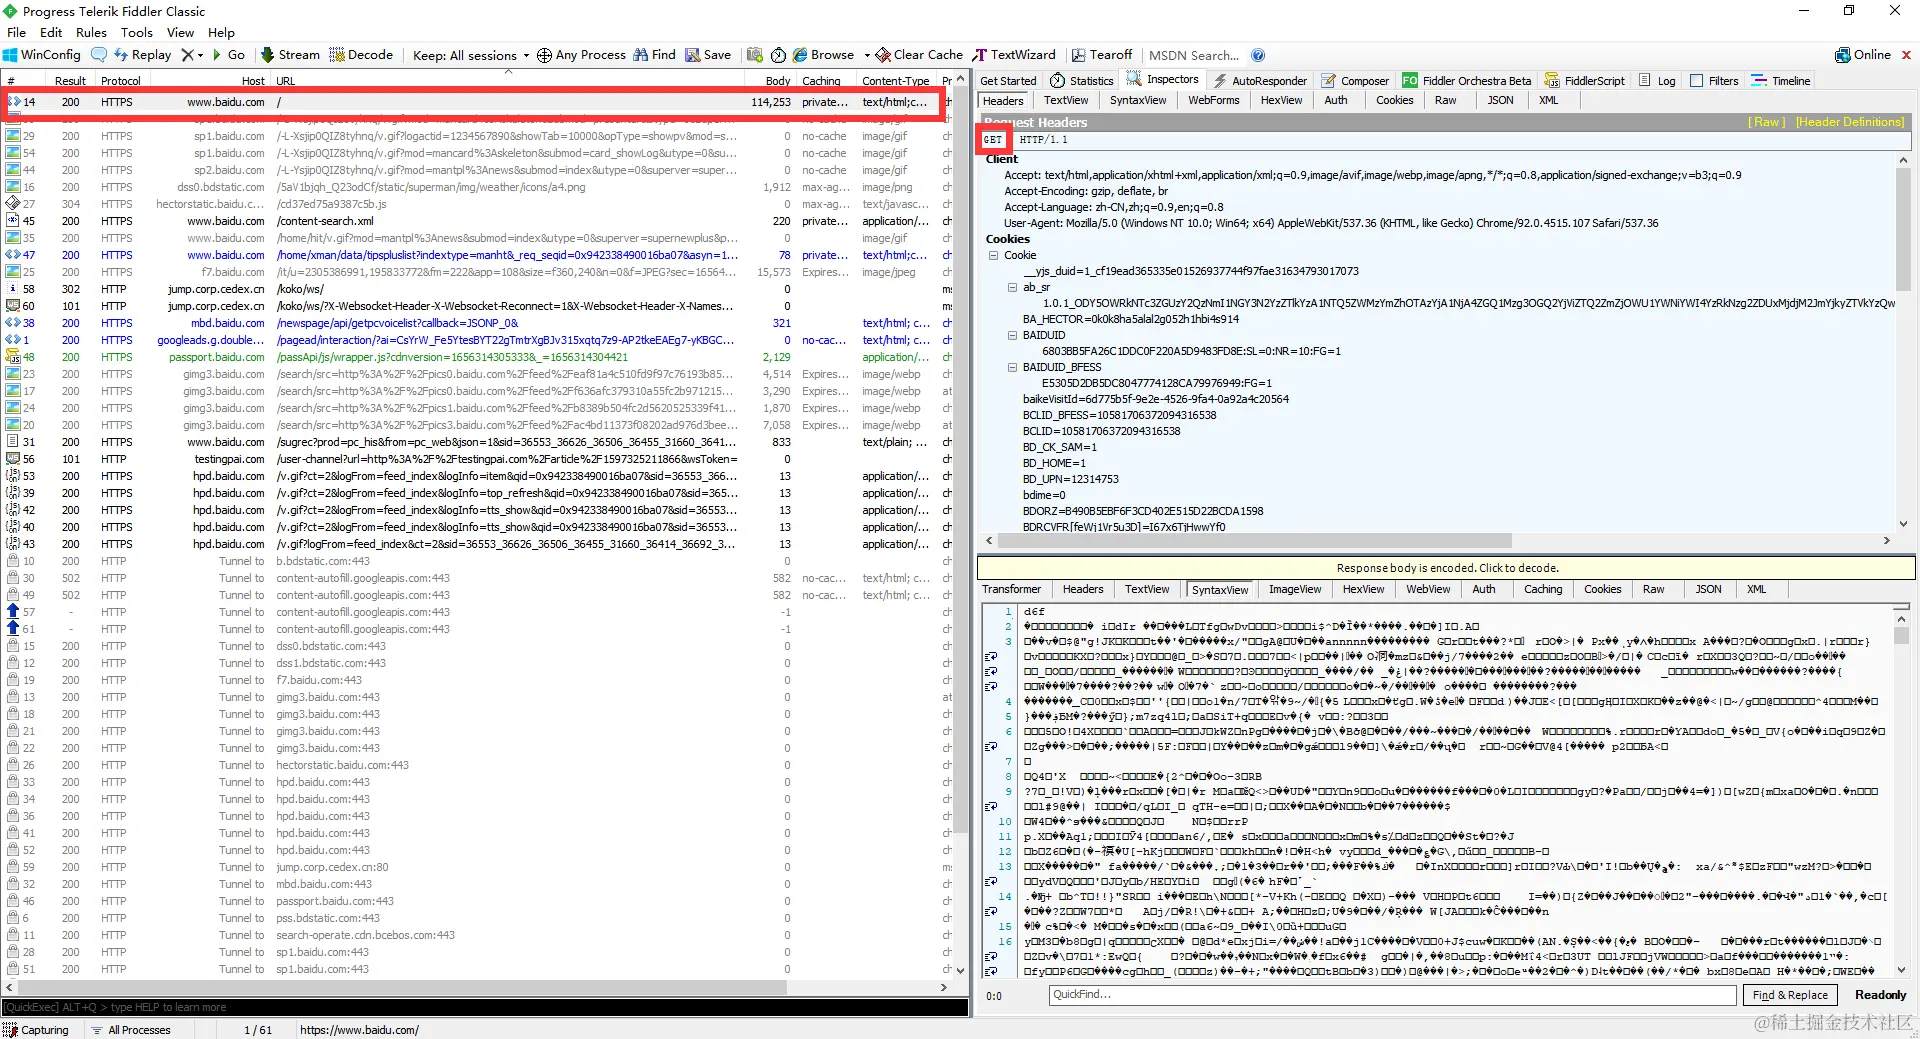Click the Find & Replace button
This screenshot has height=1039, width=1920.
1790,995
